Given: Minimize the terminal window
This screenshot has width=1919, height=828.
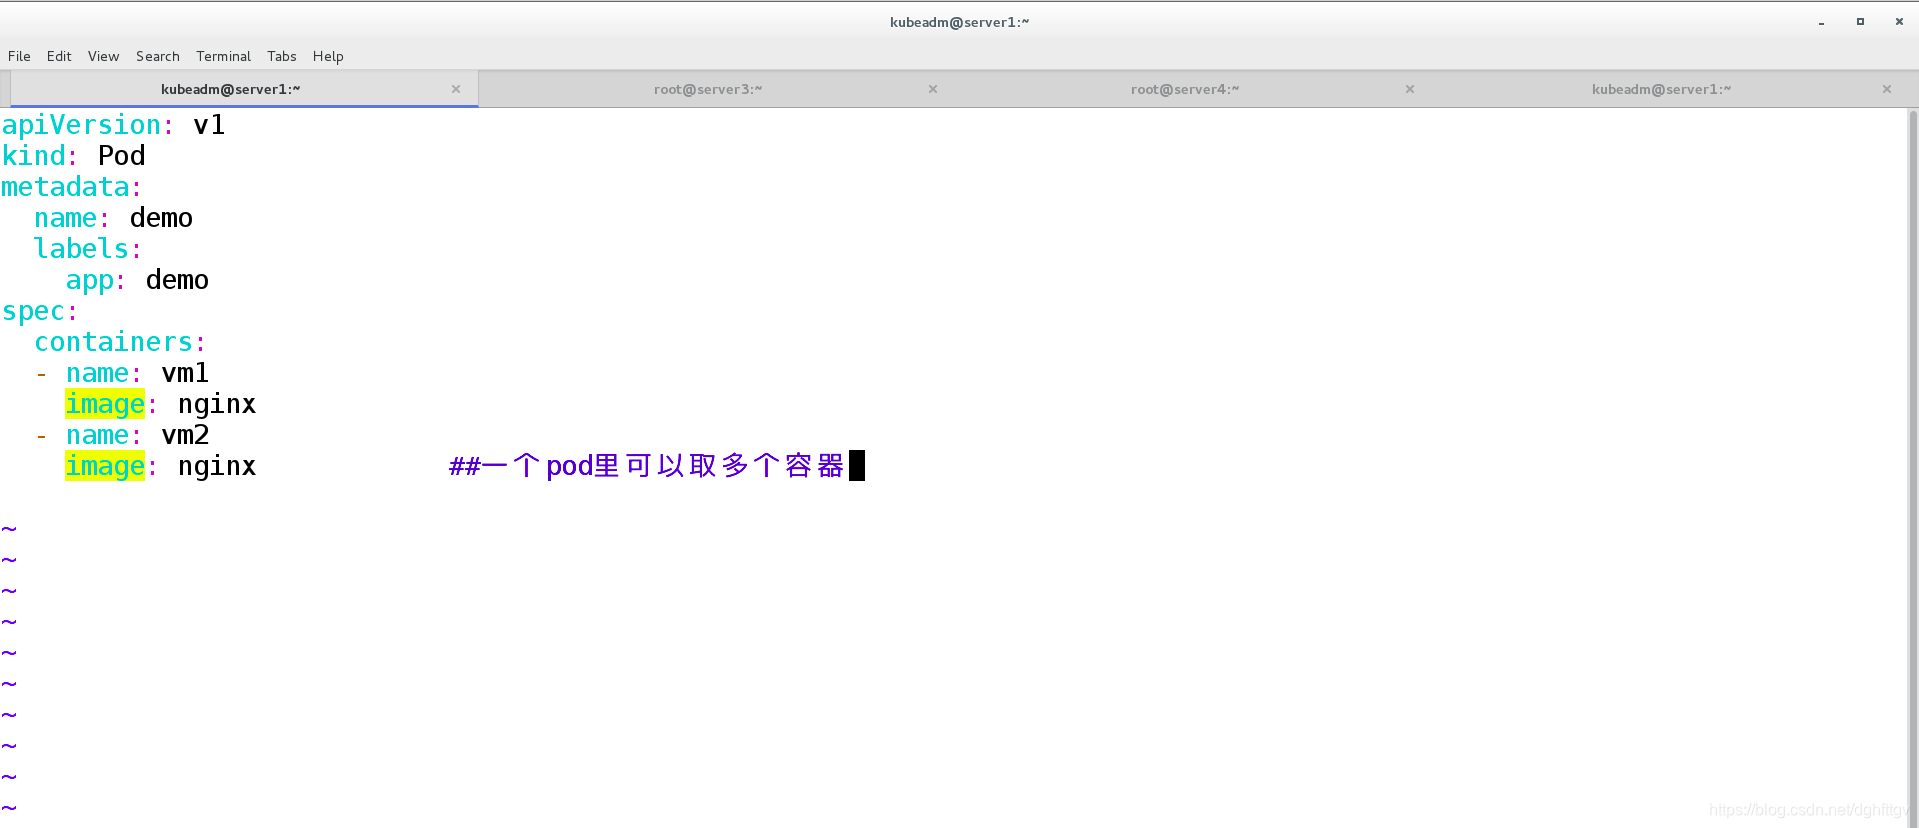Looking at the screenshot, I should point(1822,22).
